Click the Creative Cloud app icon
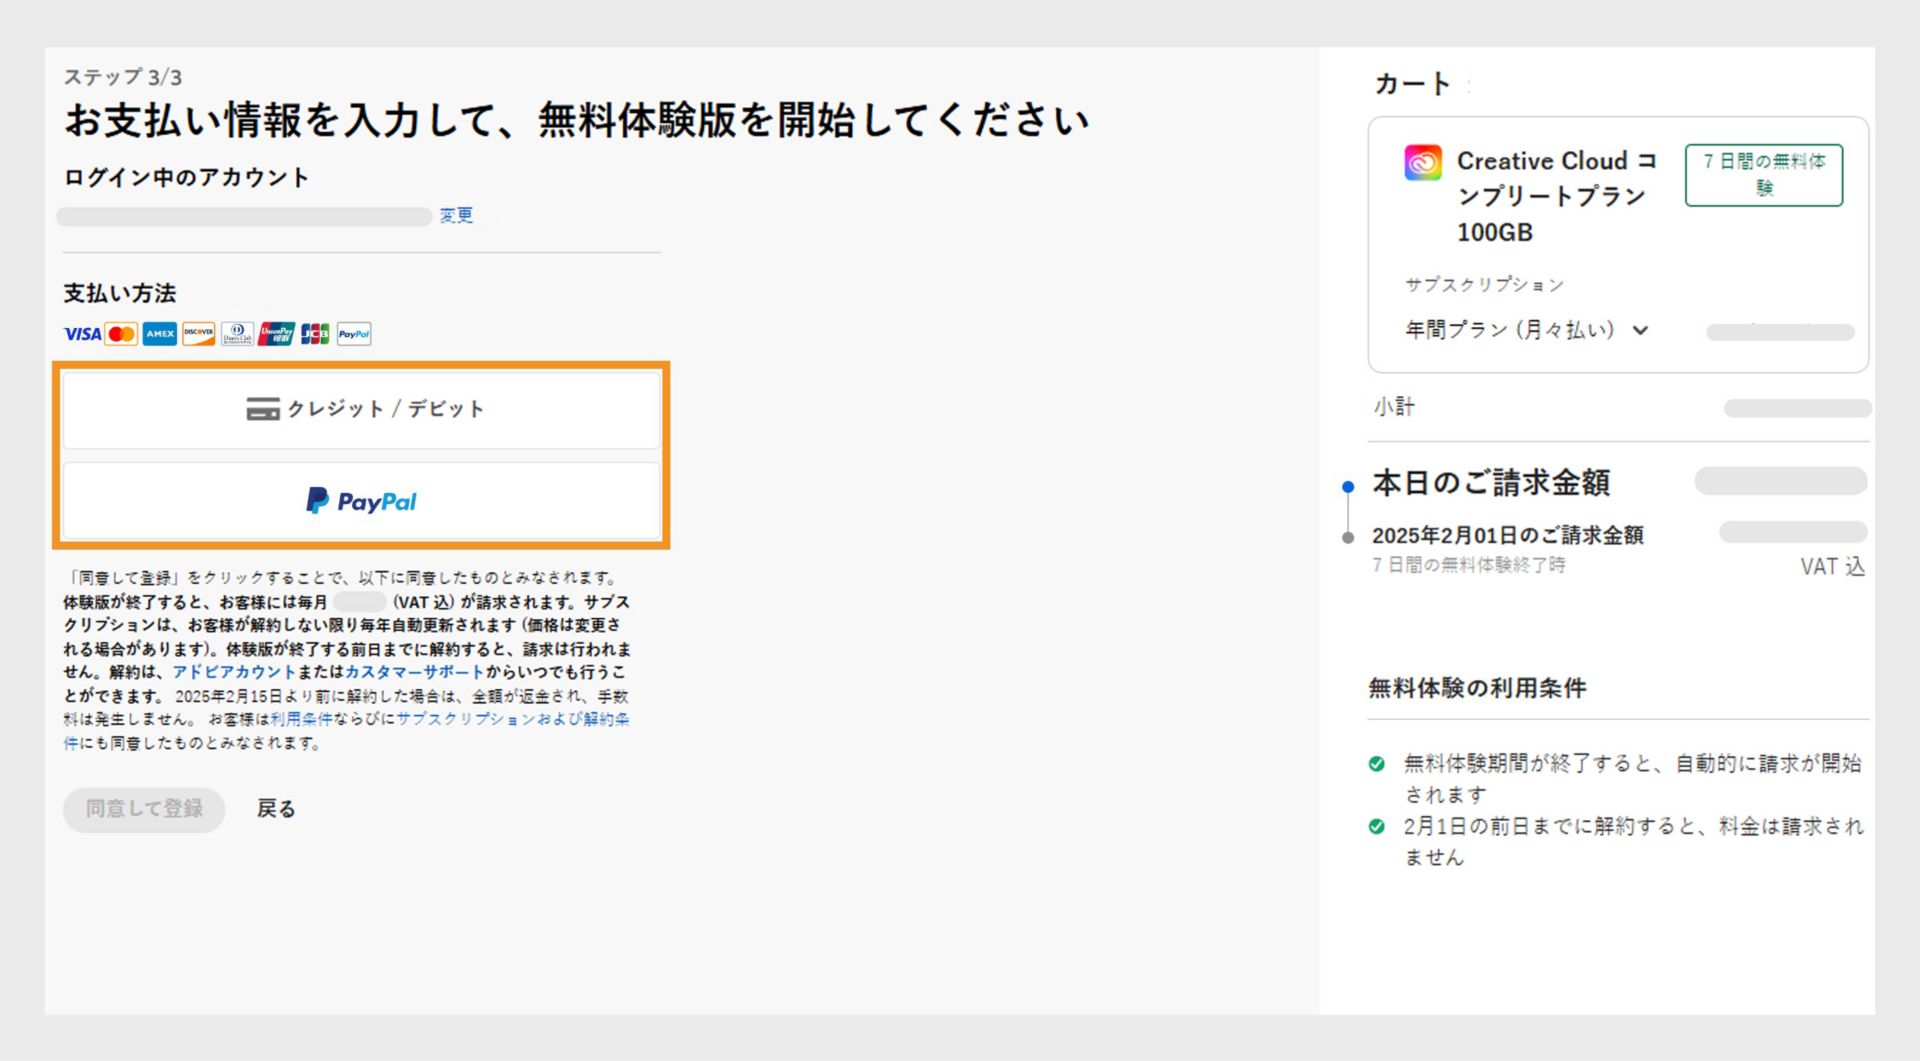The height and width of the screenshot is (1061, 1920). click(x=1423, y=162)
